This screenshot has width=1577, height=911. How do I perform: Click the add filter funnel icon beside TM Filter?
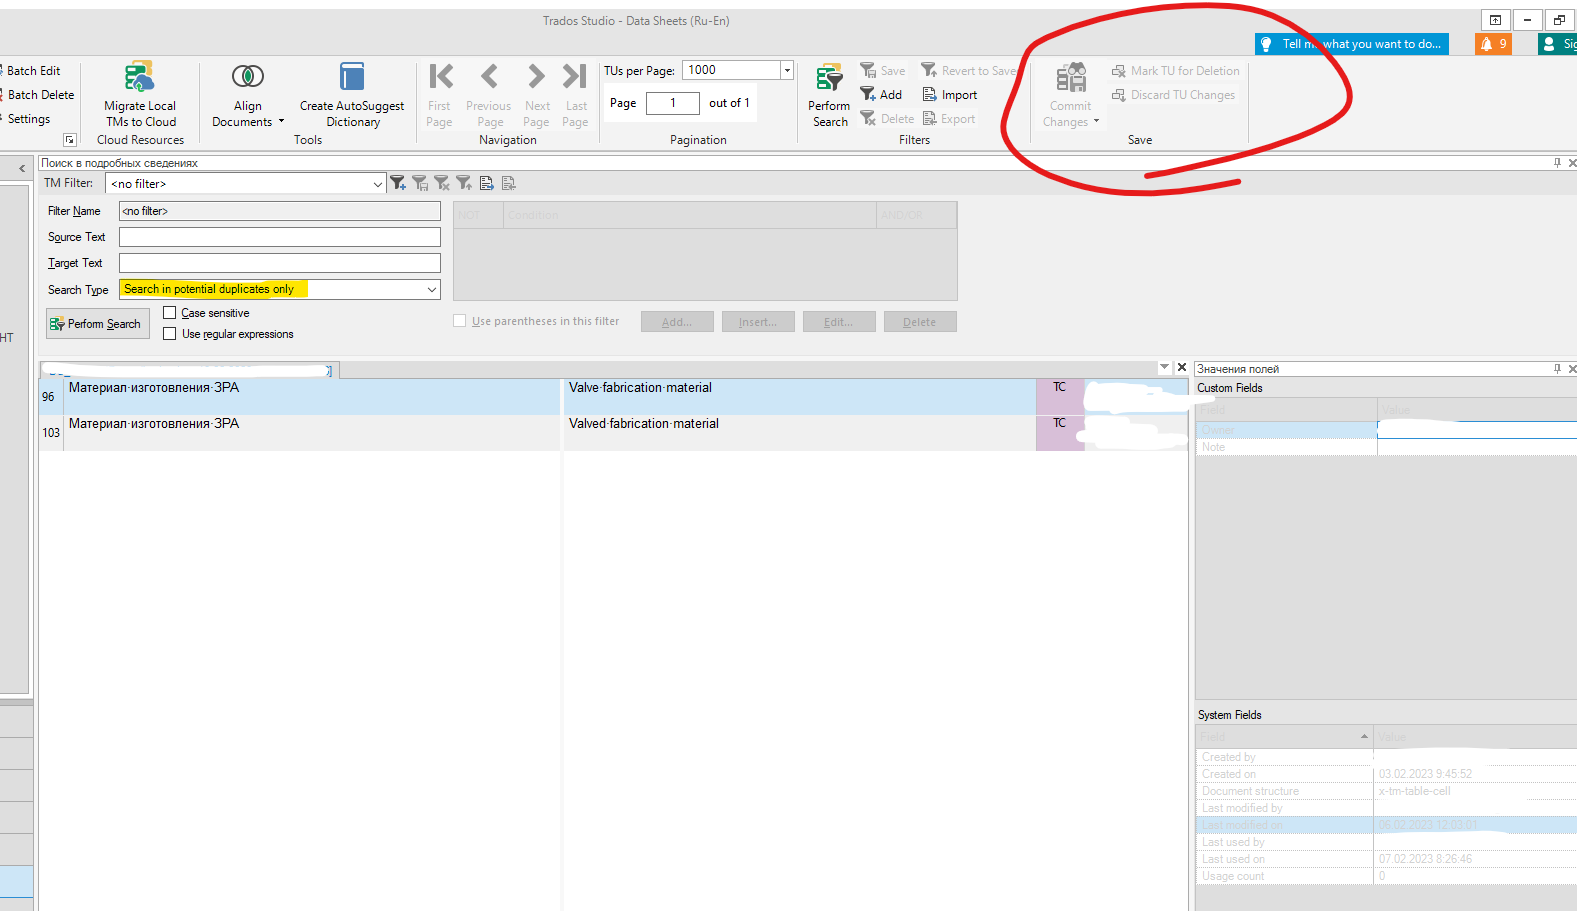(398, 183)
